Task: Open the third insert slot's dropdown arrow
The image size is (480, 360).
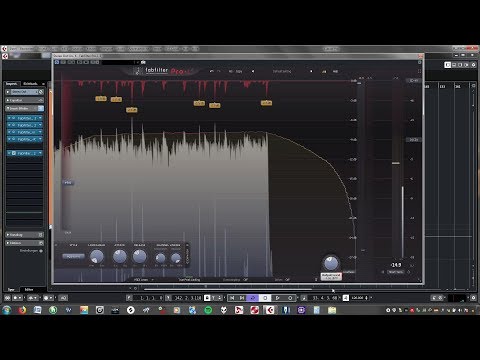Action: 40,132
